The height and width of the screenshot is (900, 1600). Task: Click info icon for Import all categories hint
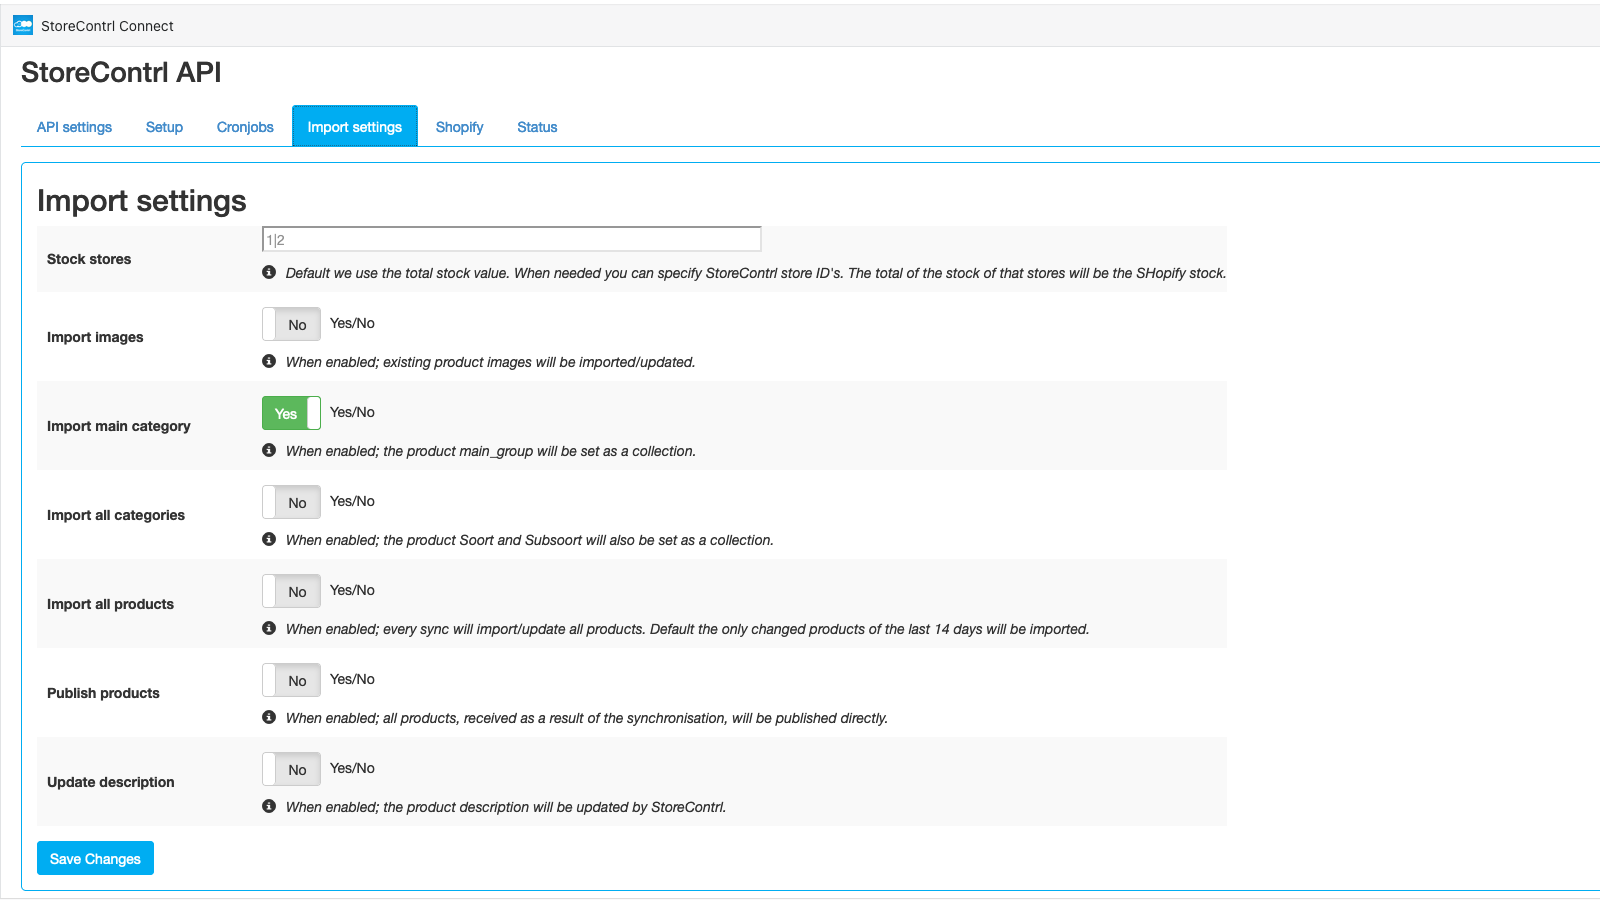269,539
